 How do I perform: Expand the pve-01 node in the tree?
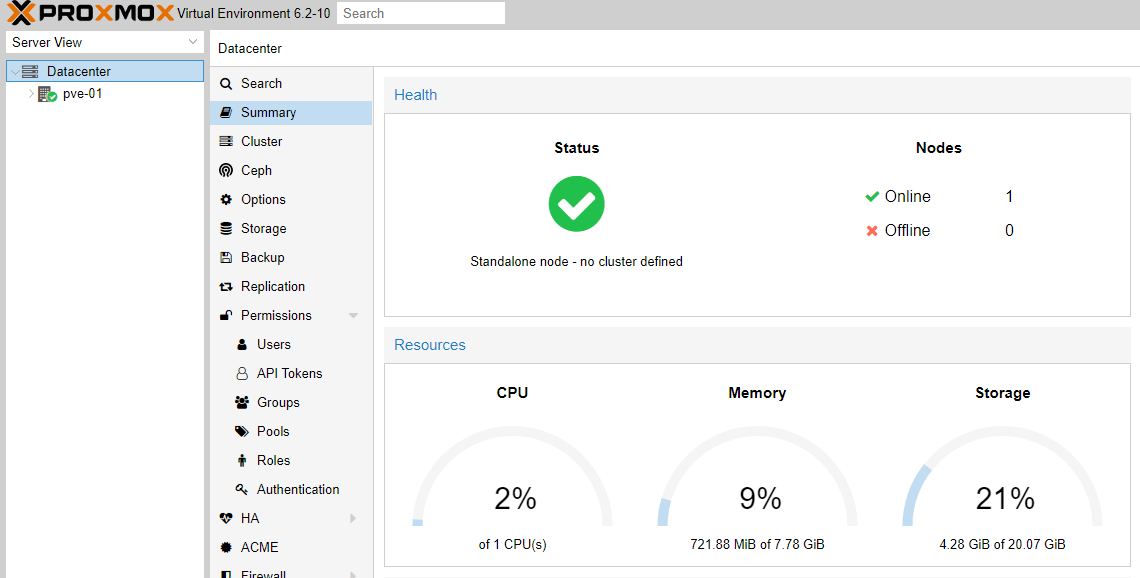(x=31, y=93)
